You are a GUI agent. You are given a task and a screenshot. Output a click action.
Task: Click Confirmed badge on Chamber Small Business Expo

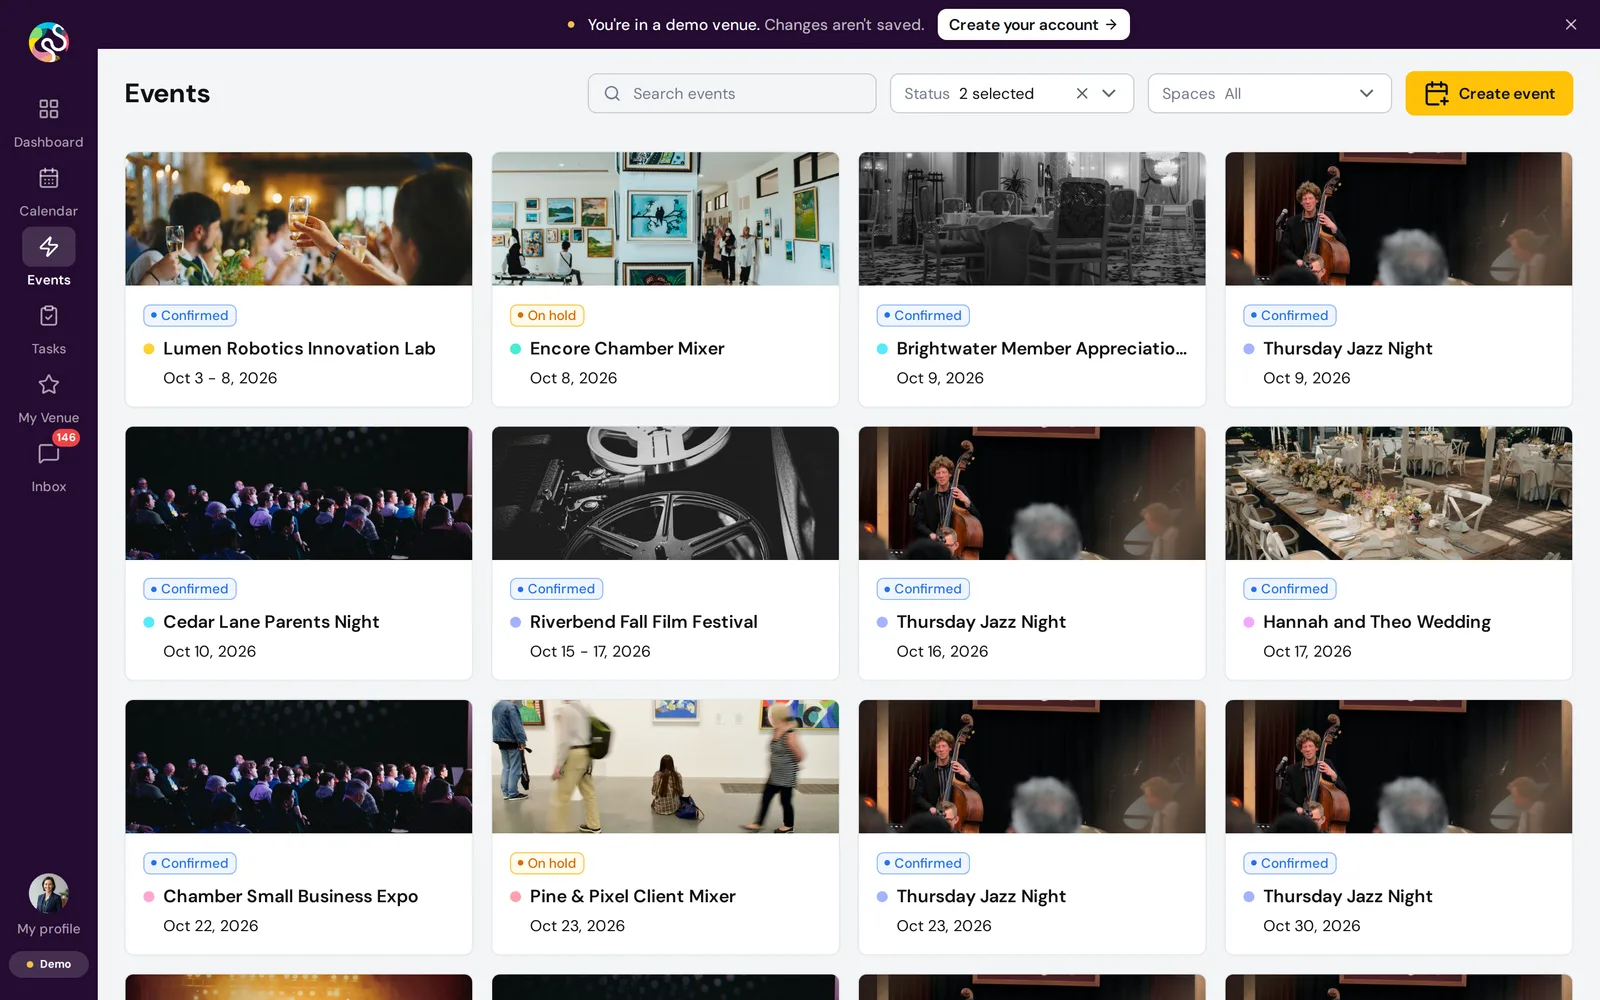(190, 864)
